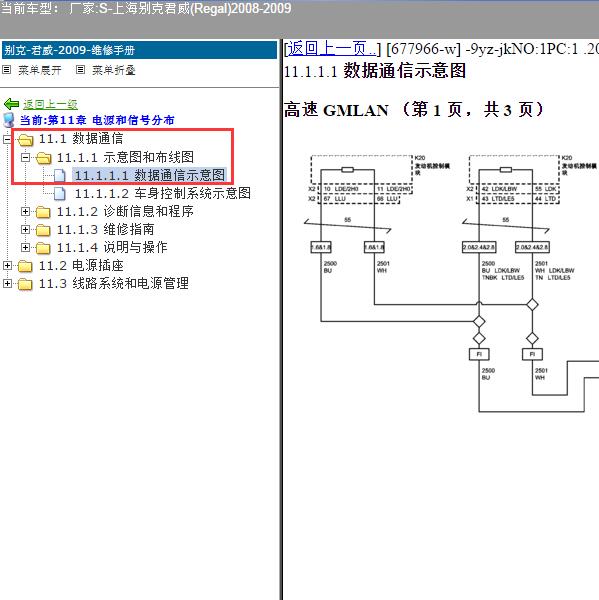This screenshot has width=599, height=600.
Task: Click the folder icon of 11.1.3 维修指南
Action: pyautogui.click(x=43, y=230)
